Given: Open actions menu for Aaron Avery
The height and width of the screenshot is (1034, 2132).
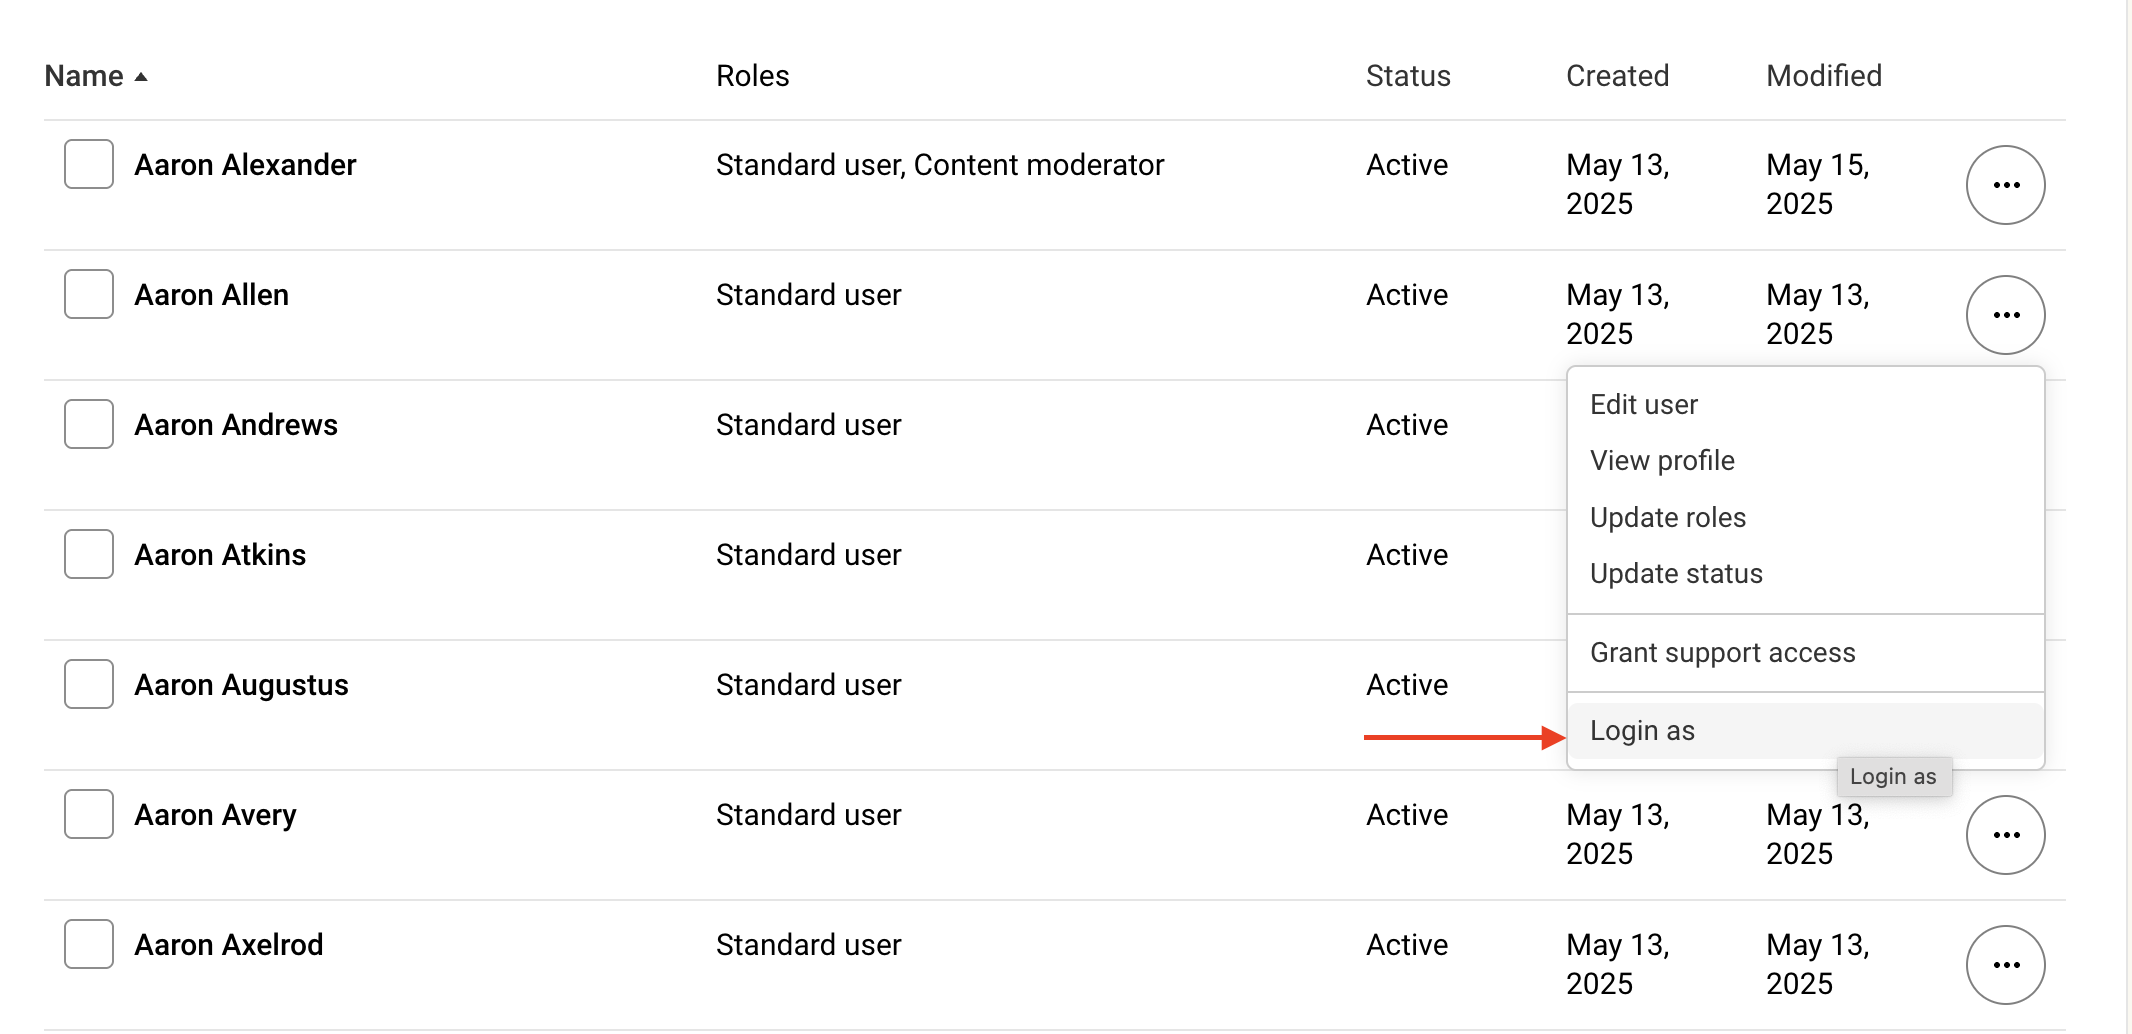Looking at the screenshot, I should (2005, 835).
